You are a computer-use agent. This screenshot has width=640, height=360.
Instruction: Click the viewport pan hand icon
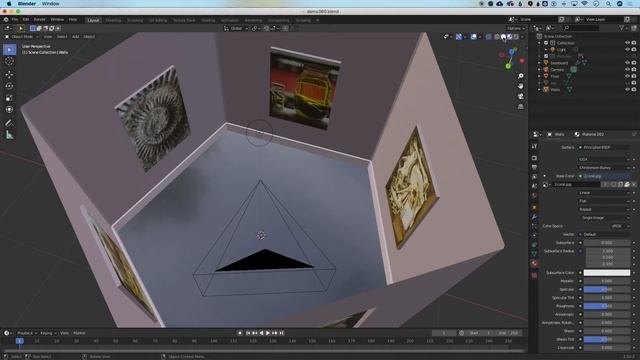[520, 86]
